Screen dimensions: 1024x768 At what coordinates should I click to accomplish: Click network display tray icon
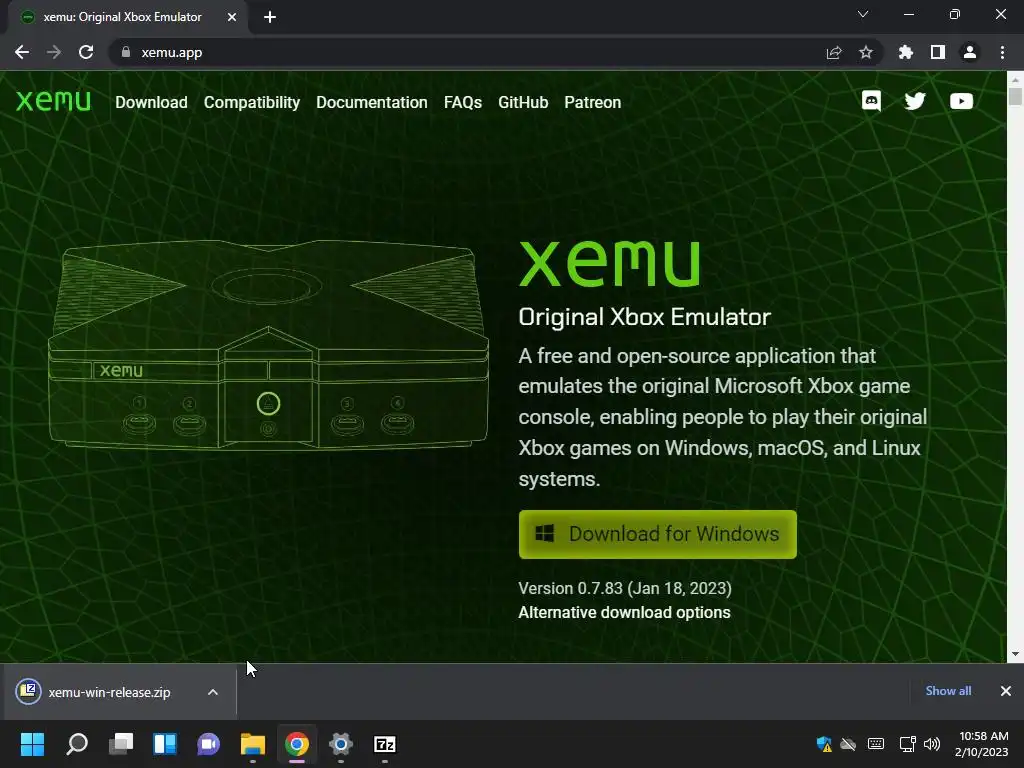click(x=907, y=744)
